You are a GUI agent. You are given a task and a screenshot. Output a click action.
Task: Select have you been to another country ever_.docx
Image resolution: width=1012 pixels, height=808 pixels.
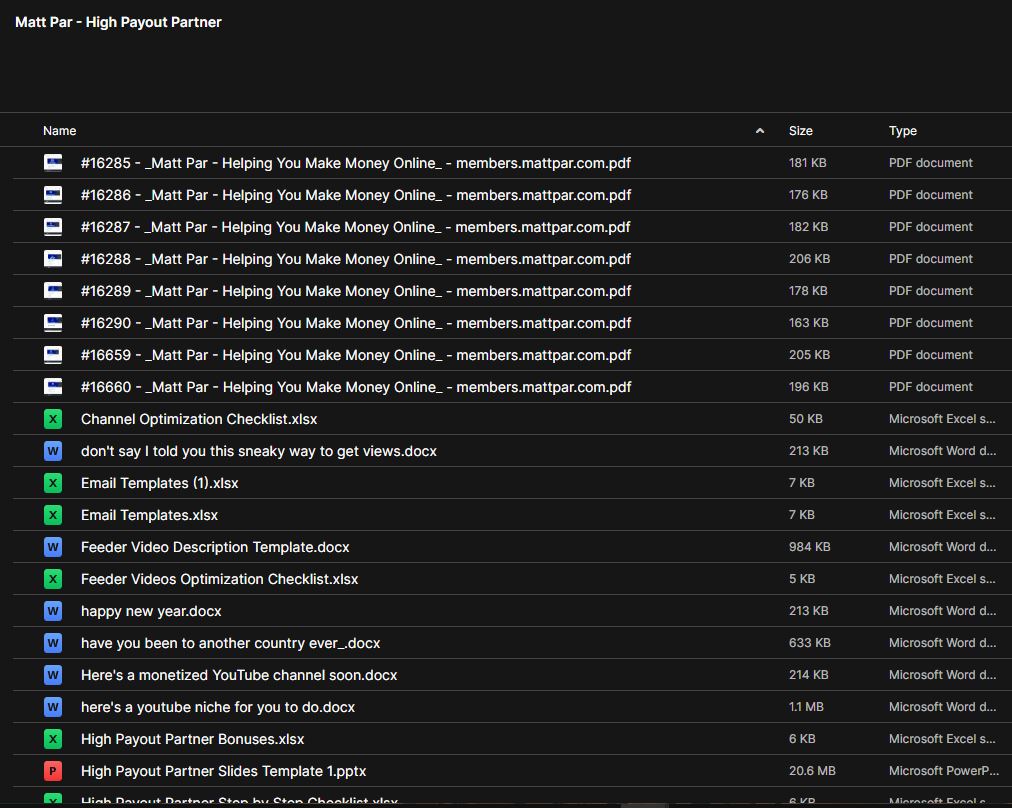tap(230, 643)
